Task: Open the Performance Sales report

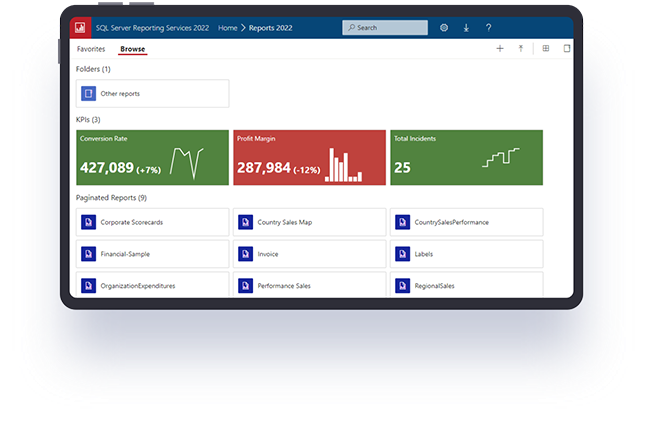Action: 309,285
